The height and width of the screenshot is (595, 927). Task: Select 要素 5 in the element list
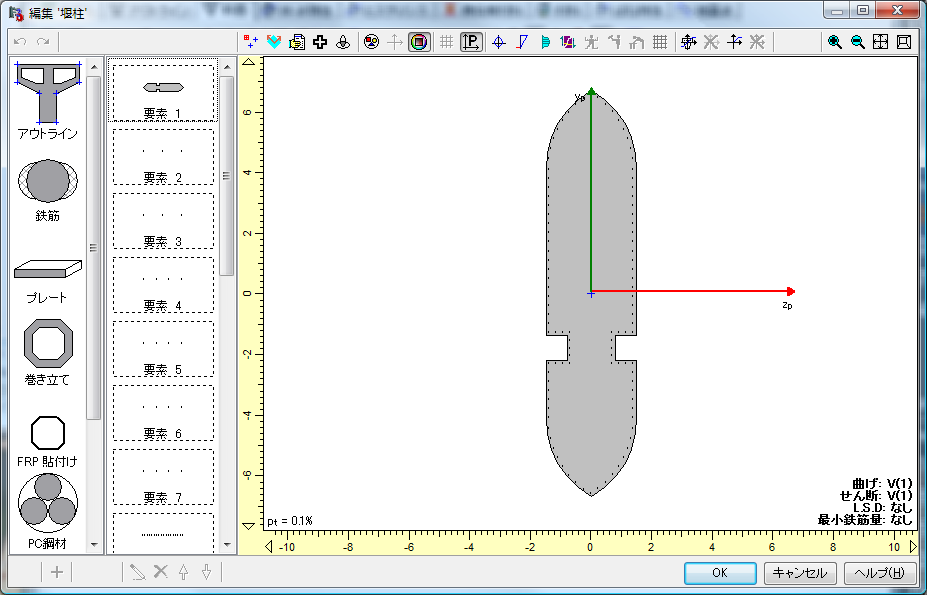coord(163,348)
